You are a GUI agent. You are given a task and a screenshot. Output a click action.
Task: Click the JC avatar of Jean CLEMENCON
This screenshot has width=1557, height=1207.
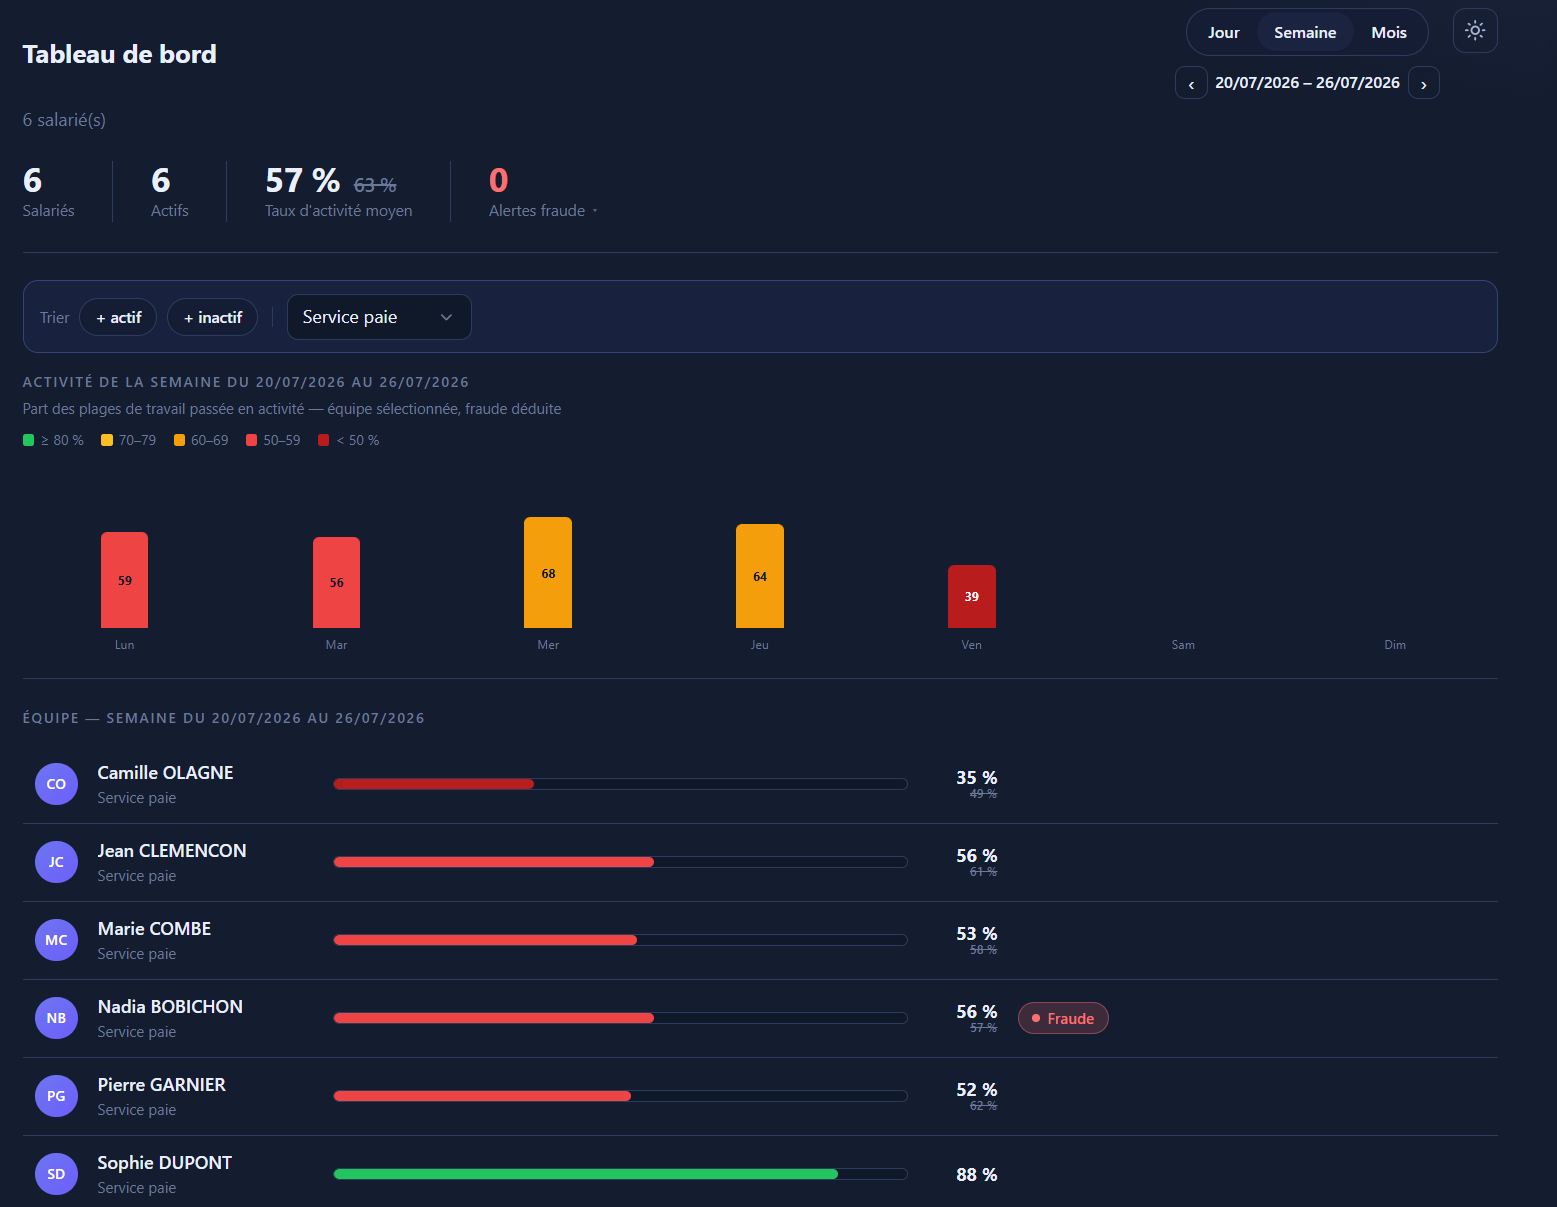56,862
